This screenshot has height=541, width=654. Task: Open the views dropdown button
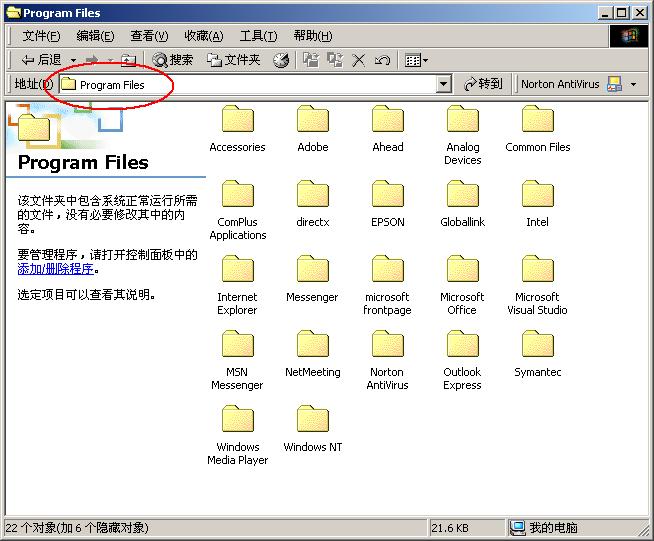[416, 60]
